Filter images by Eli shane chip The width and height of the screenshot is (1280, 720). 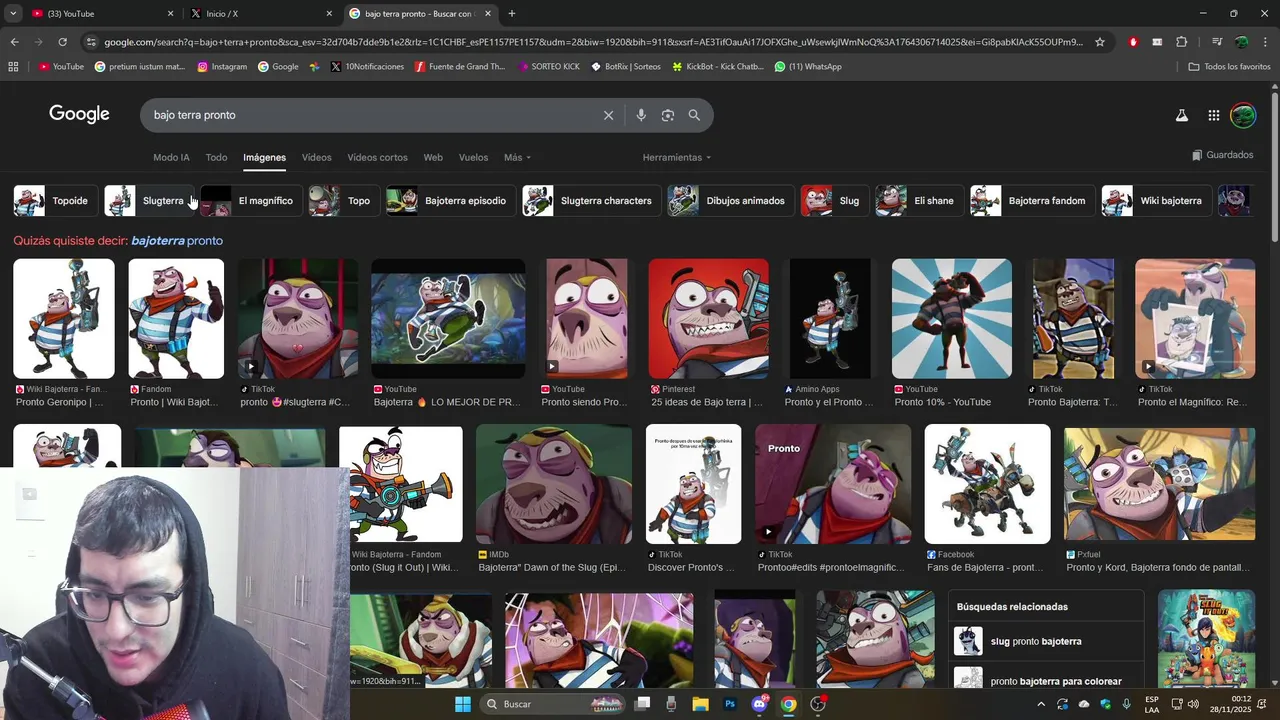coord(920,200)
